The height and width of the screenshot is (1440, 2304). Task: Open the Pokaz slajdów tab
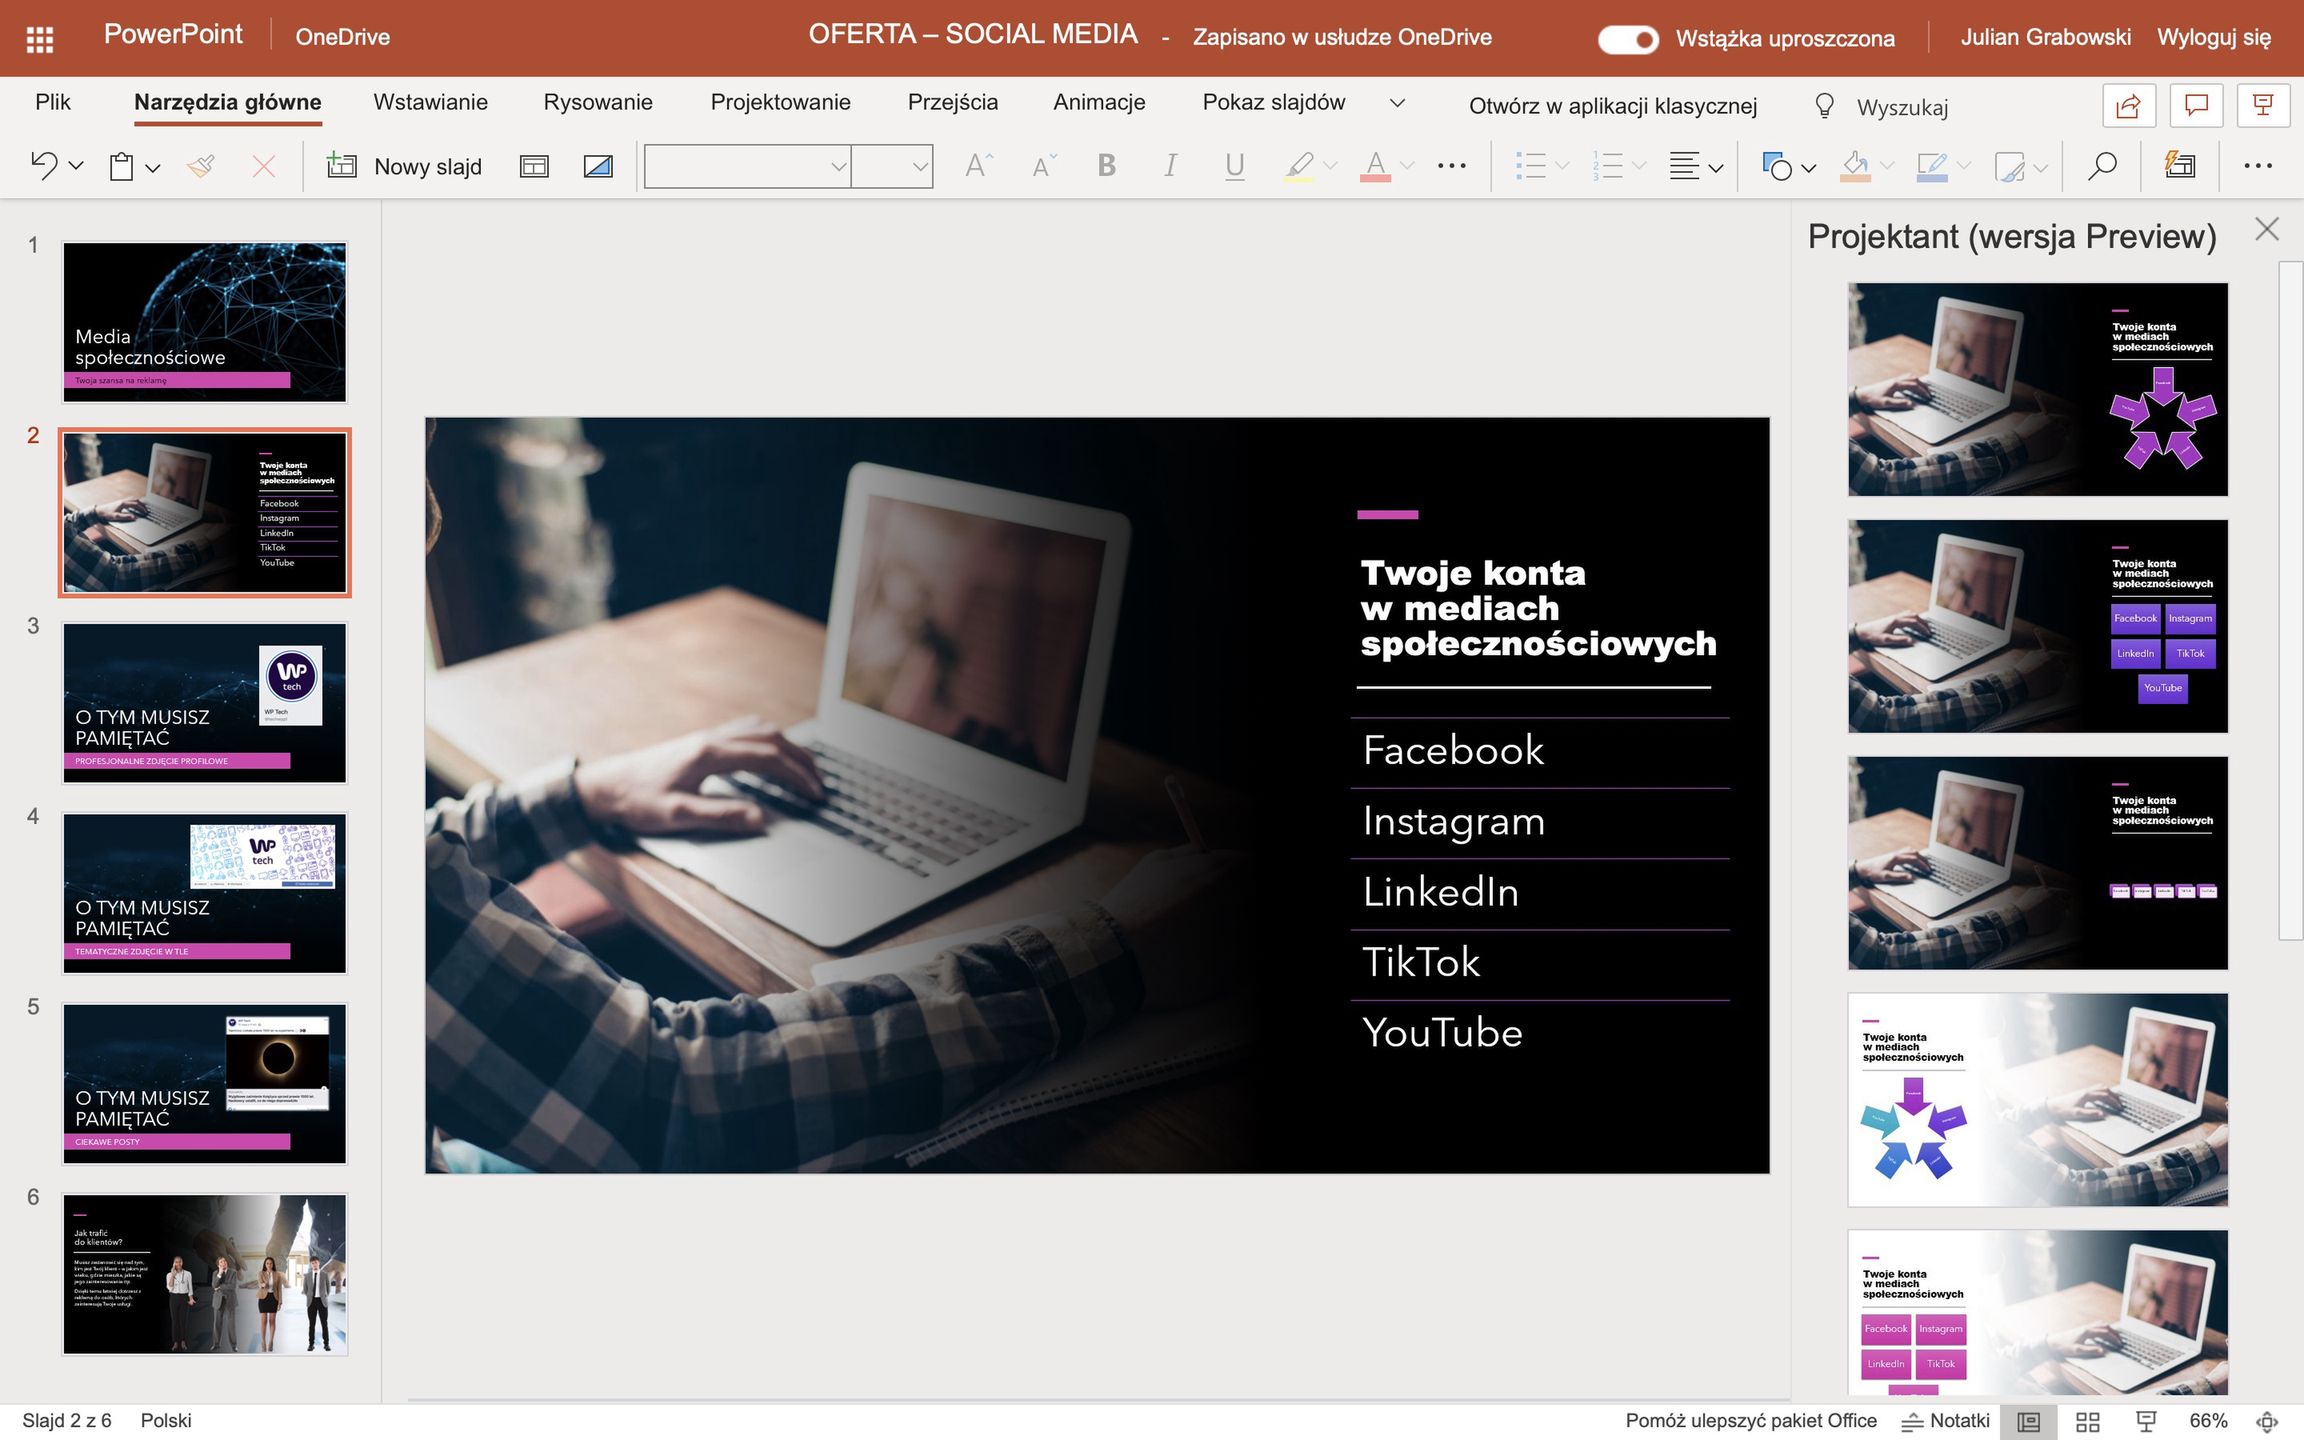coord(1274,102)
